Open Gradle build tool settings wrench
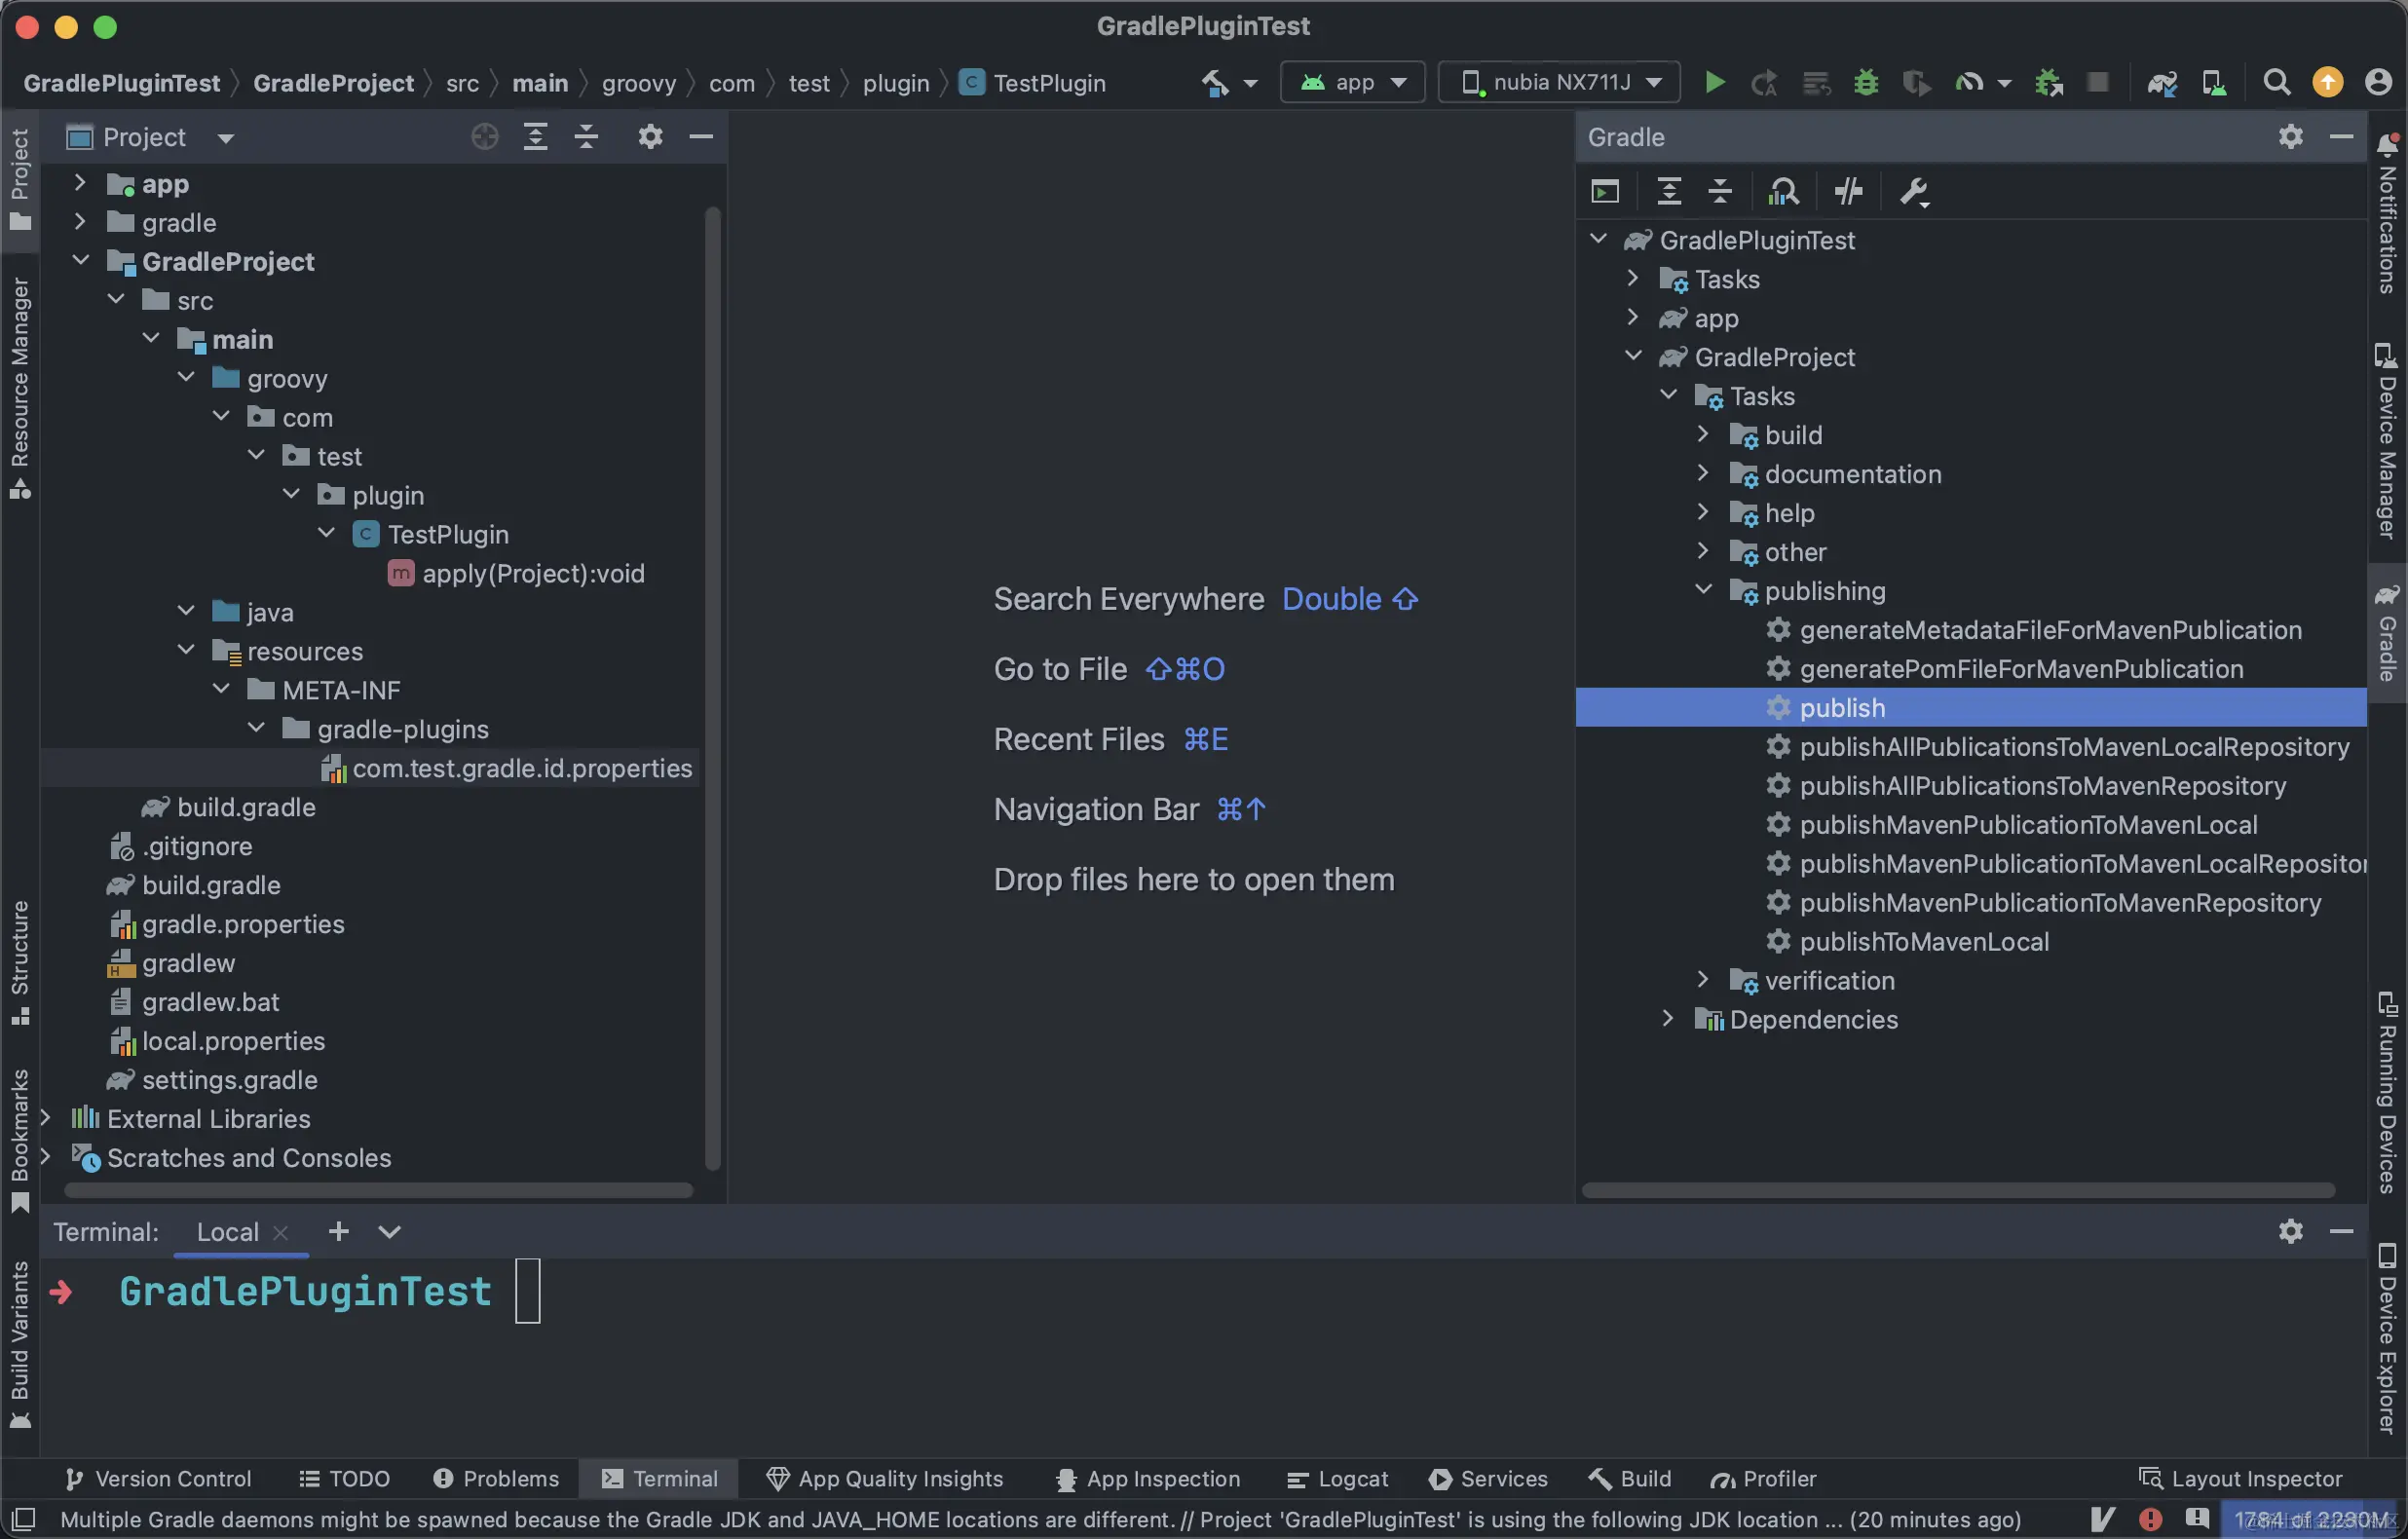The image size is (2408, 1539). coord(1914,191)
